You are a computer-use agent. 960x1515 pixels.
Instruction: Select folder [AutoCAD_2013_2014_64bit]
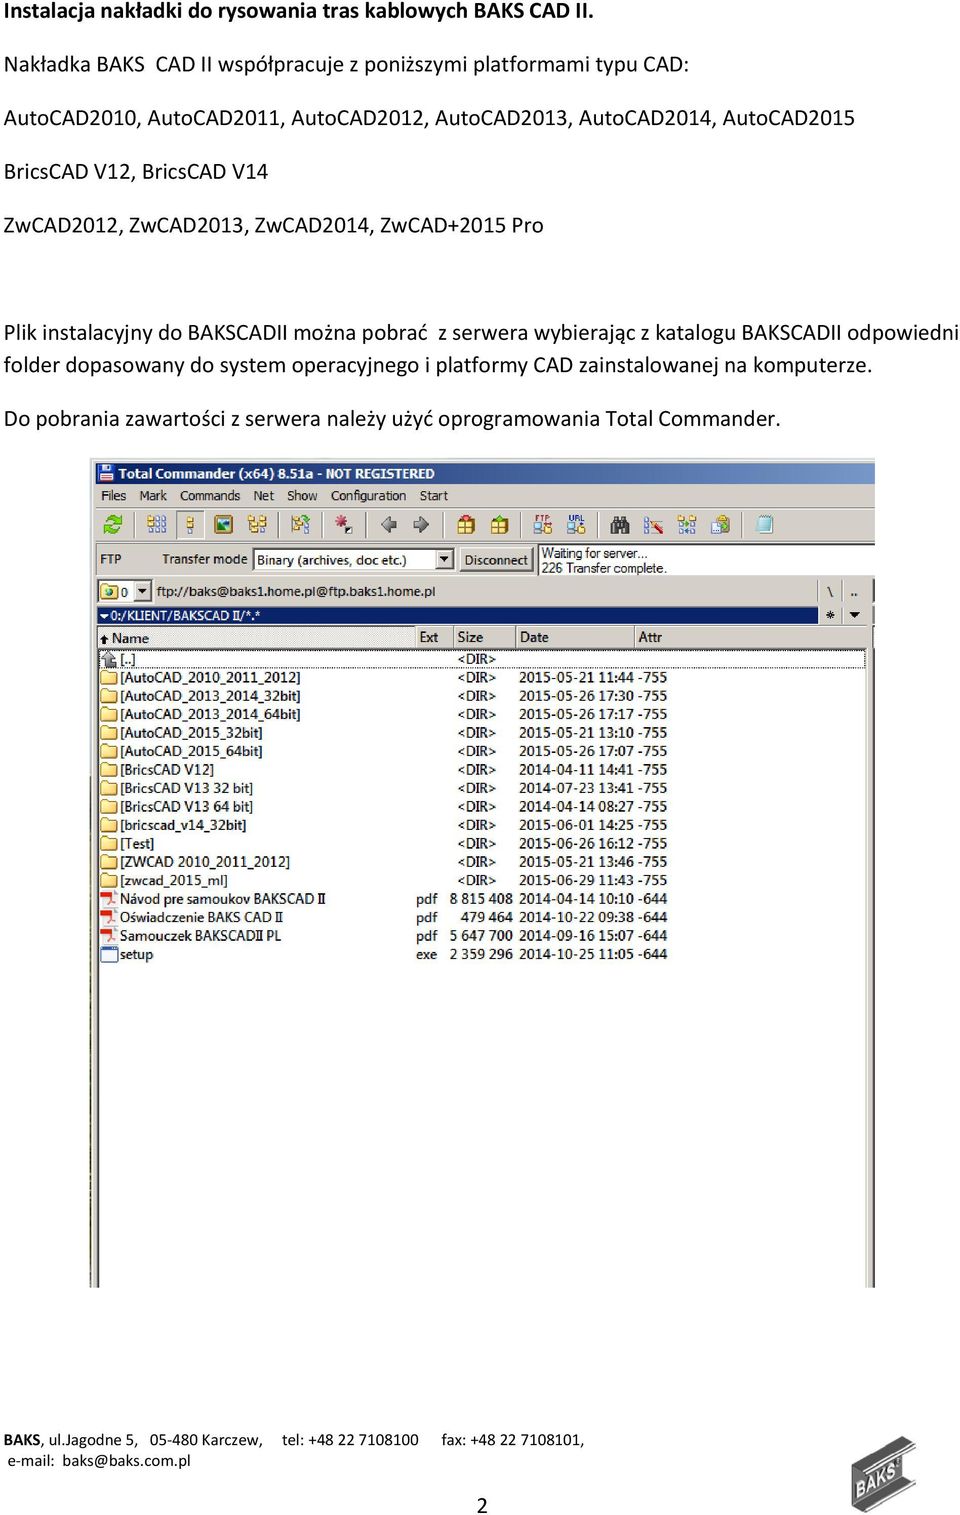pyautogui.click(x=210, y=714)
